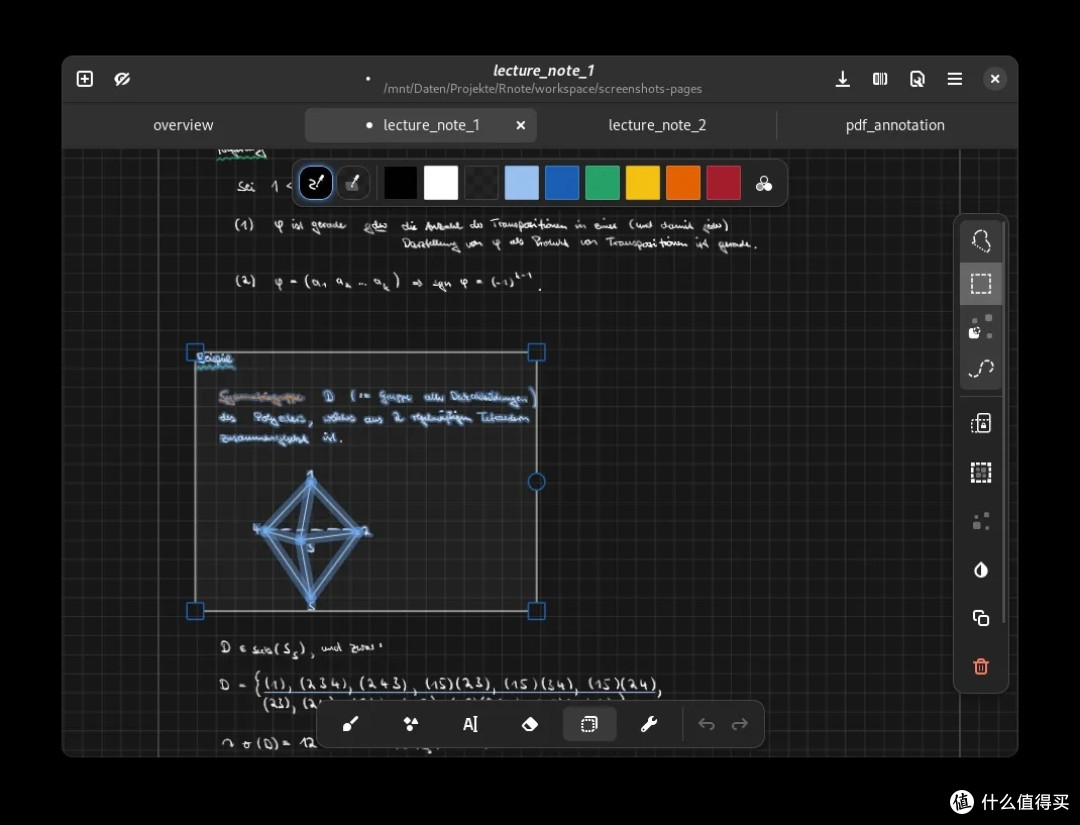
Task: Click the select all strokes icon
Action: 981,472
